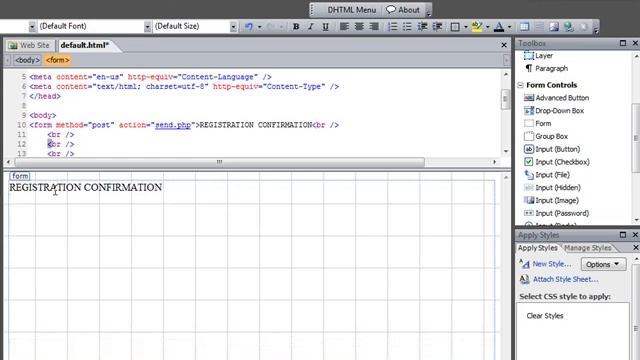Open the style dropdown arrow left of Default Font
Image resolution: width=640 pixels, height=360 pixels.
pyautogui.click(x=32, y=27)
